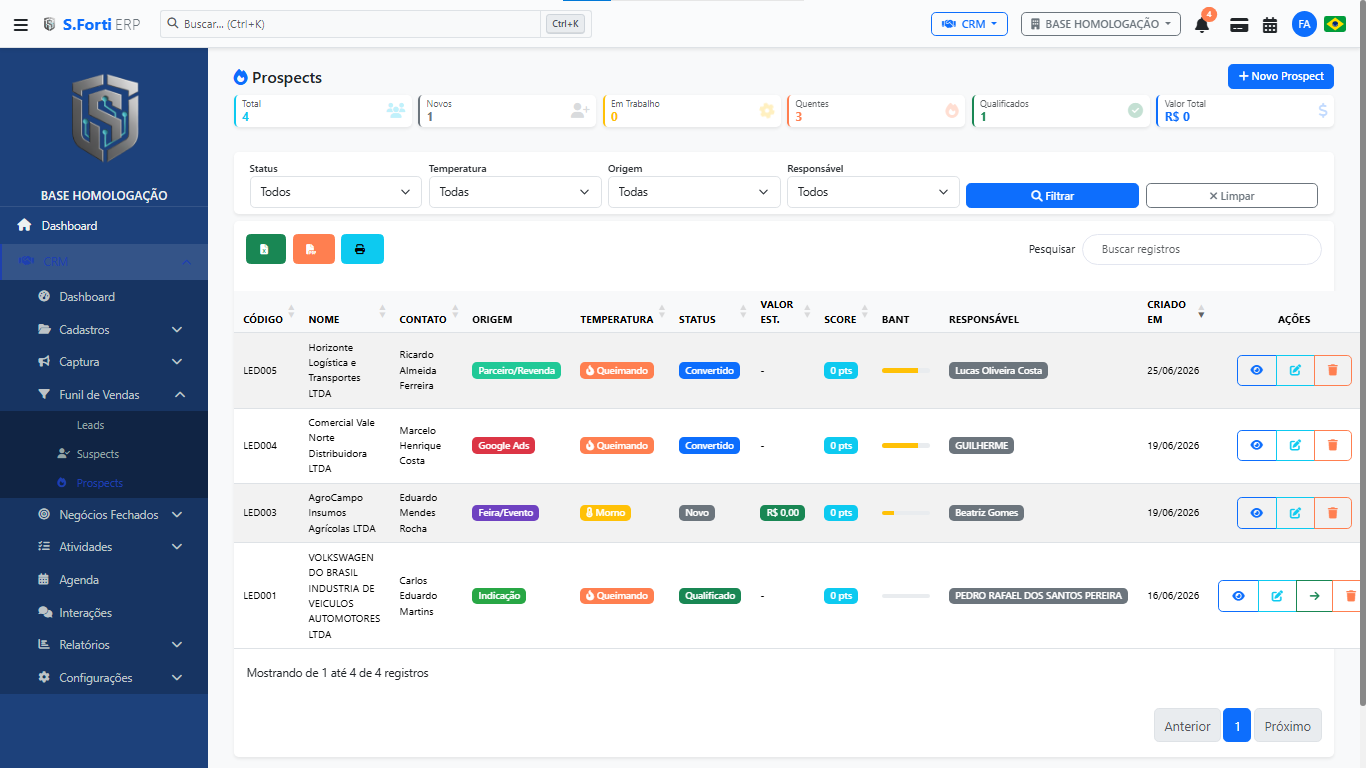Open Suspects in the sidebar

pyautogui.click(x=98, y=454)
